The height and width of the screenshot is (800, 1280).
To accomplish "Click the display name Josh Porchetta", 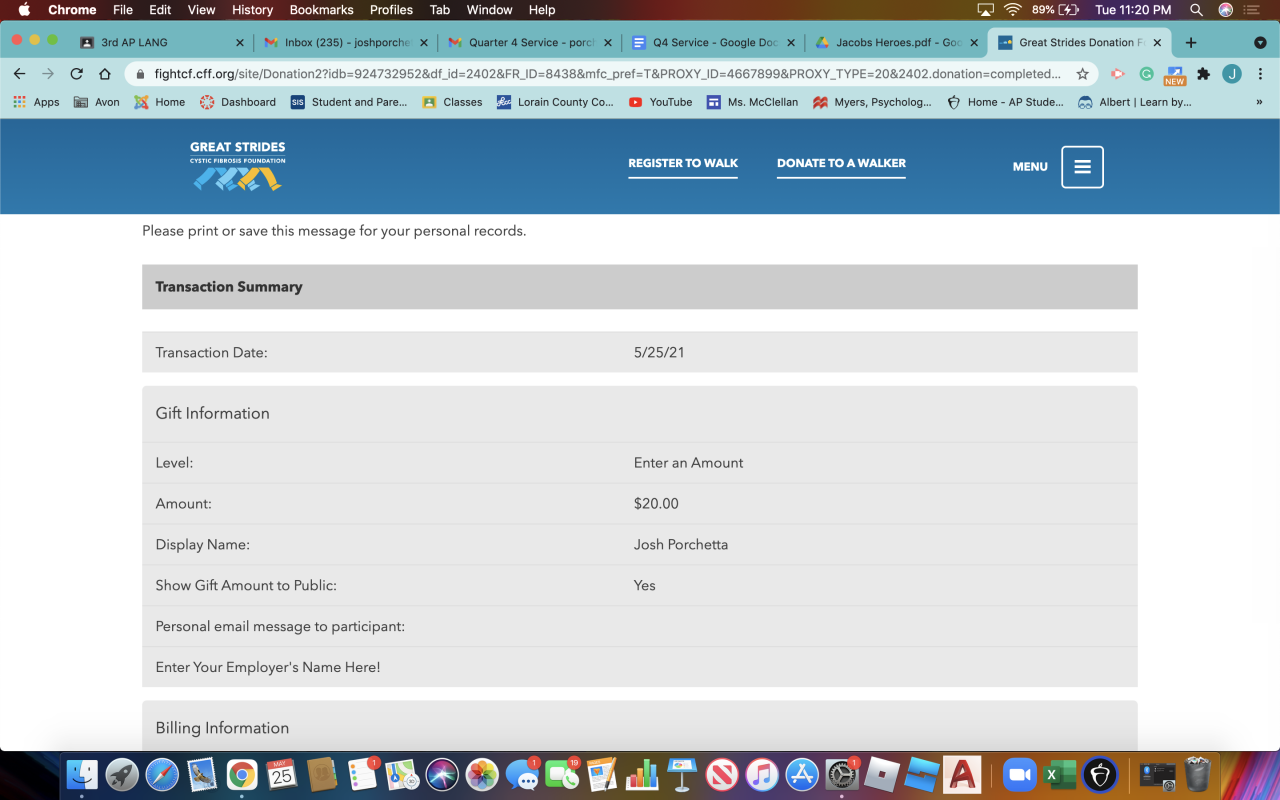I will click(681, 545).
